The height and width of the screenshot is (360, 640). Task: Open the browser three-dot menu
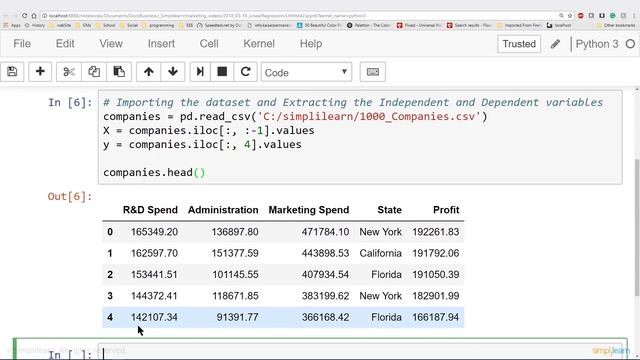(x=635, y=16)
